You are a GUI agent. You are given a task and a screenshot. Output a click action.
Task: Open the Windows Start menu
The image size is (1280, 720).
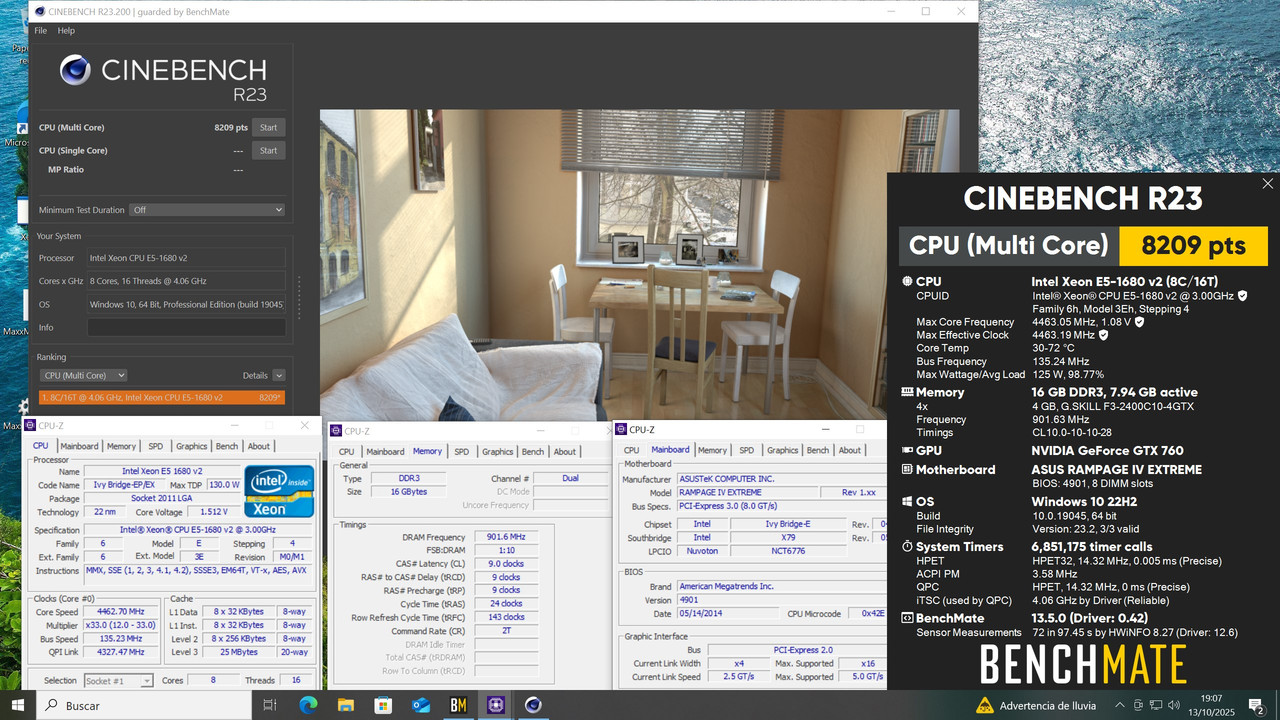coord(18,705)
